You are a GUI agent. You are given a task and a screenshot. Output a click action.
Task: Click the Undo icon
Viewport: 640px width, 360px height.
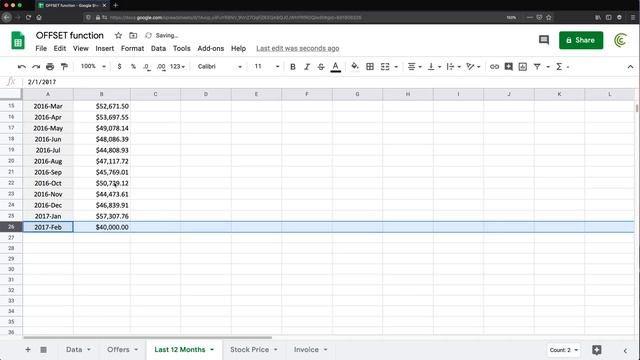point(22,67)
